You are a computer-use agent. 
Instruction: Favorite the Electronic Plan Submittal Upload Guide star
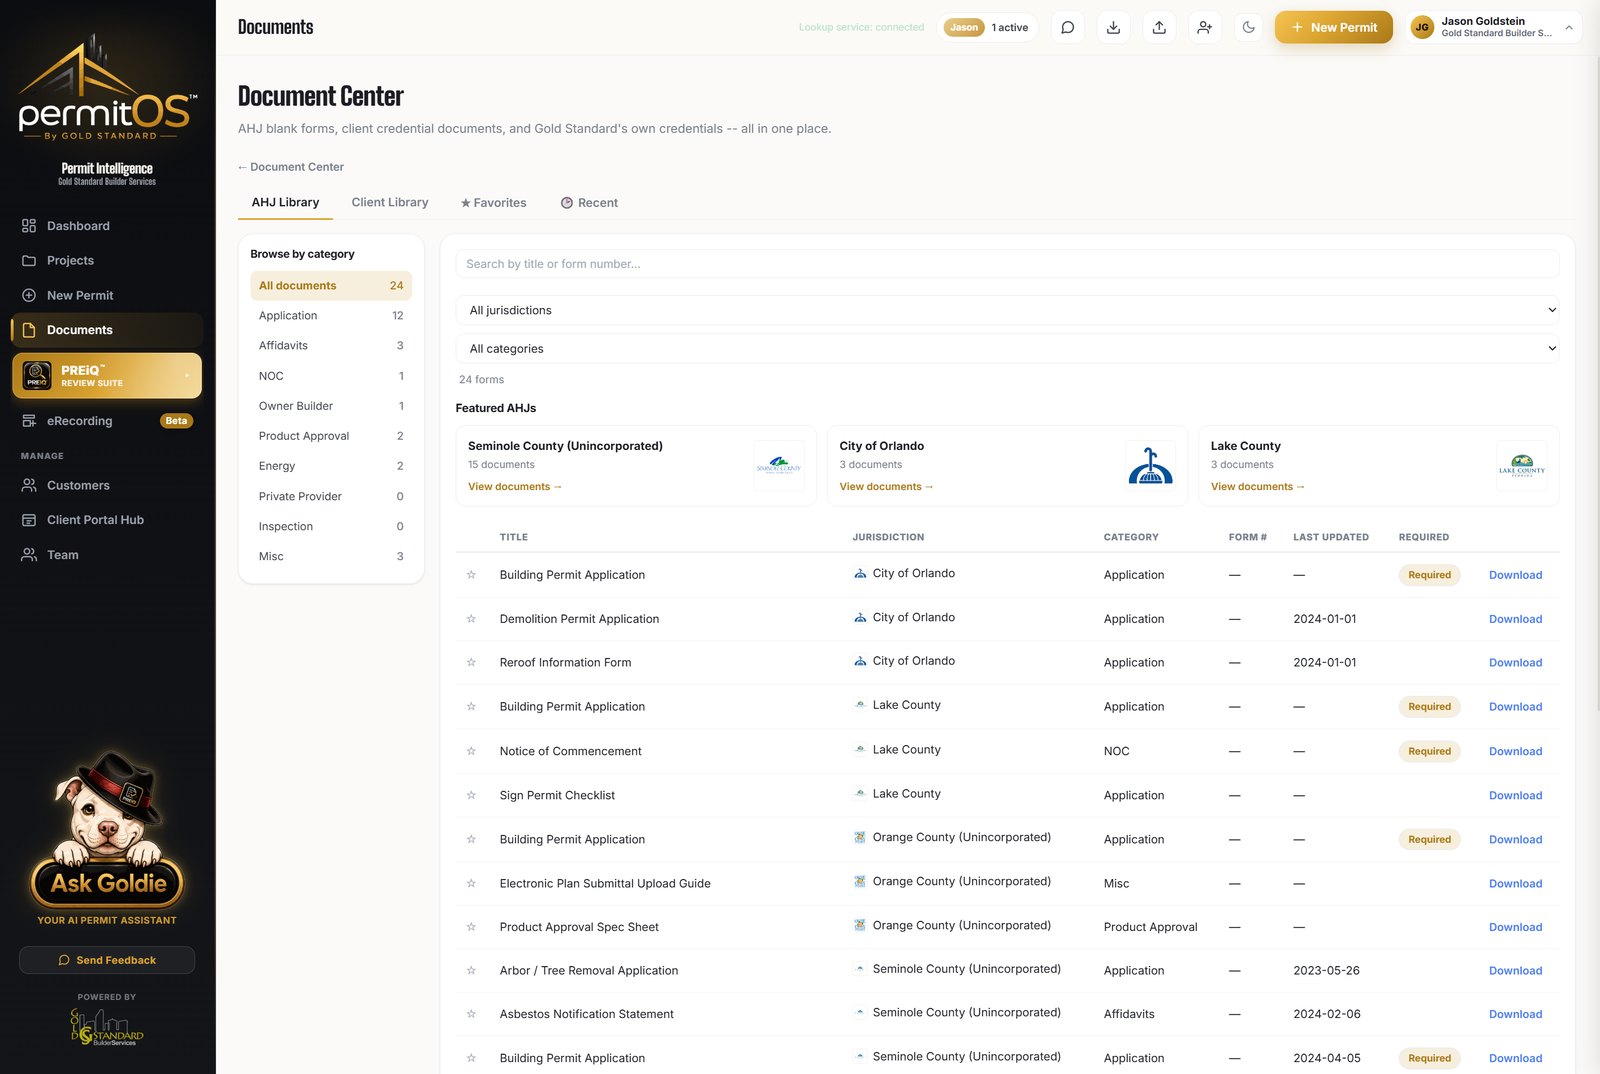[x=471, y=883]
